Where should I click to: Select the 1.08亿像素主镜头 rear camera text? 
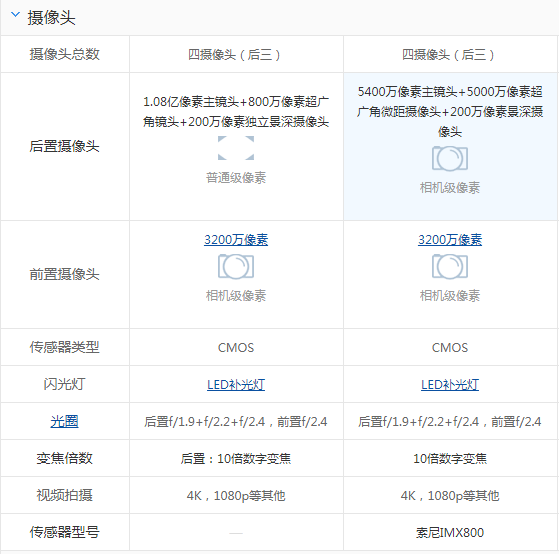point(236,112)
